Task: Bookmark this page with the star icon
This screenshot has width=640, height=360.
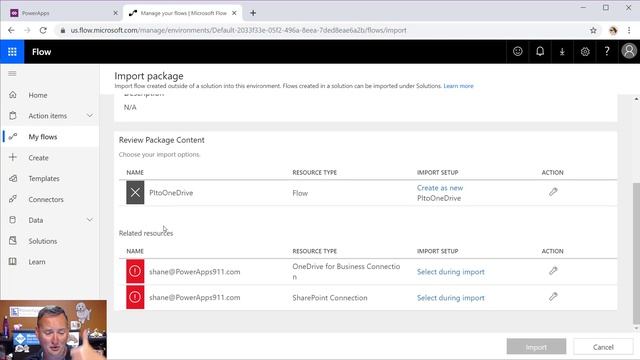Action: tap(593, 30)
